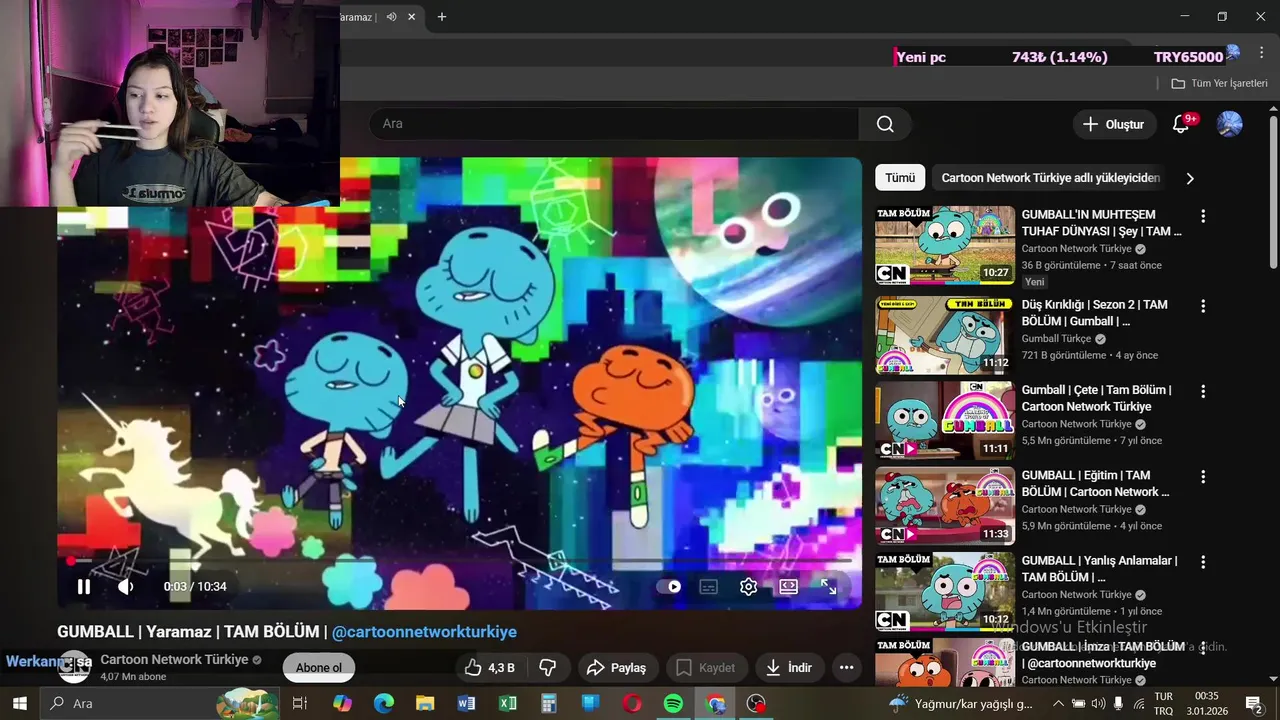Click the Oluştur create button
This screenshot has width=1280, height=720.
coord(1114,124)
